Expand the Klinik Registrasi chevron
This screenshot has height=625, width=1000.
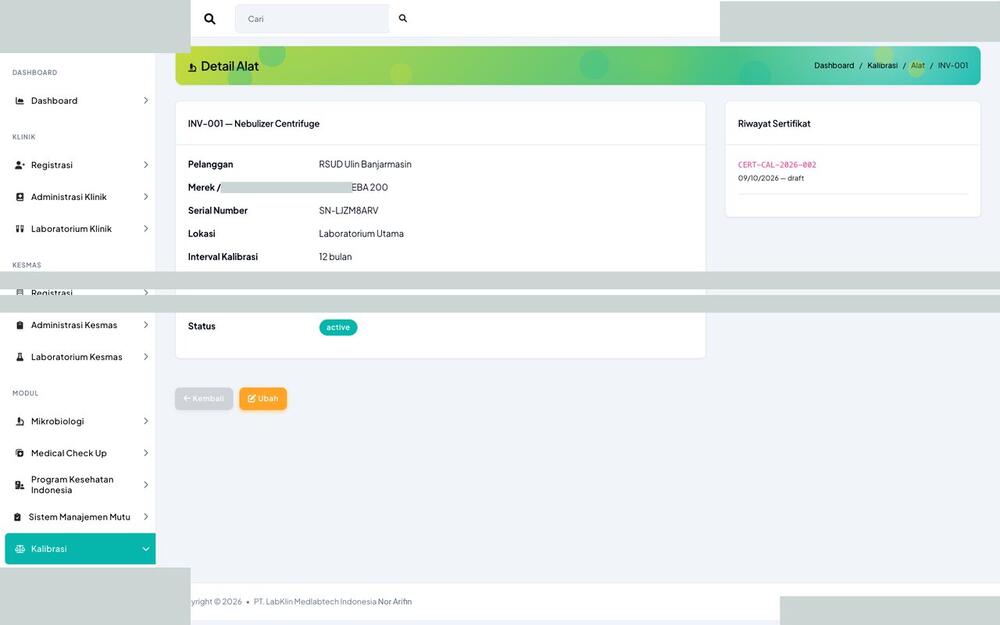coord(145,165)
